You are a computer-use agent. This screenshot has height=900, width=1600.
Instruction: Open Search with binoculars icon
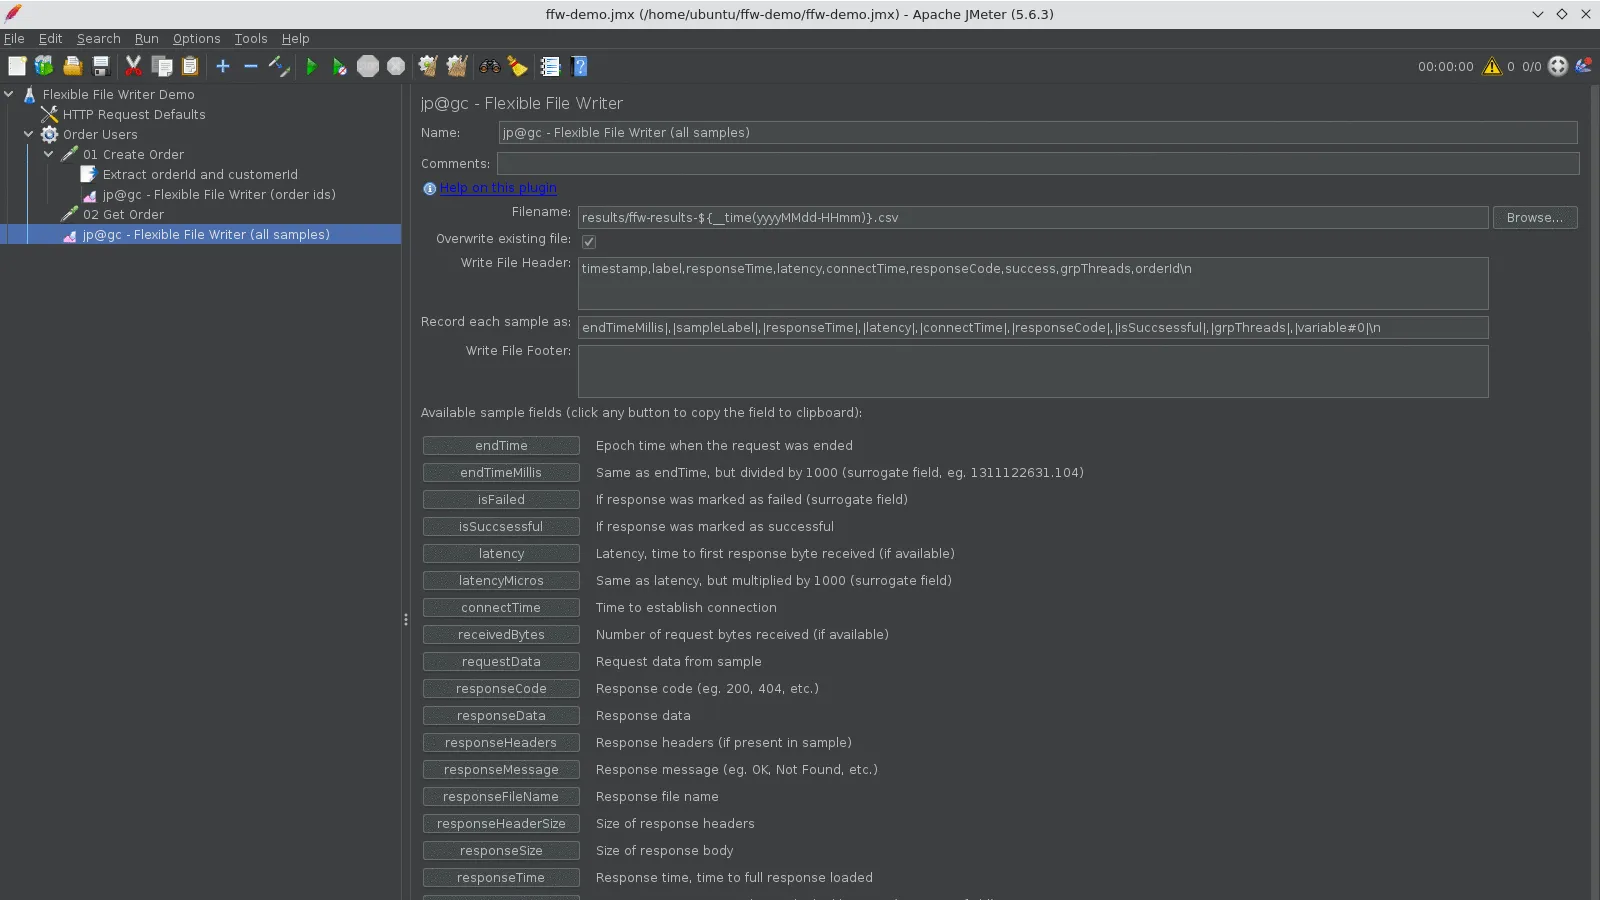[x=490, y=66]
